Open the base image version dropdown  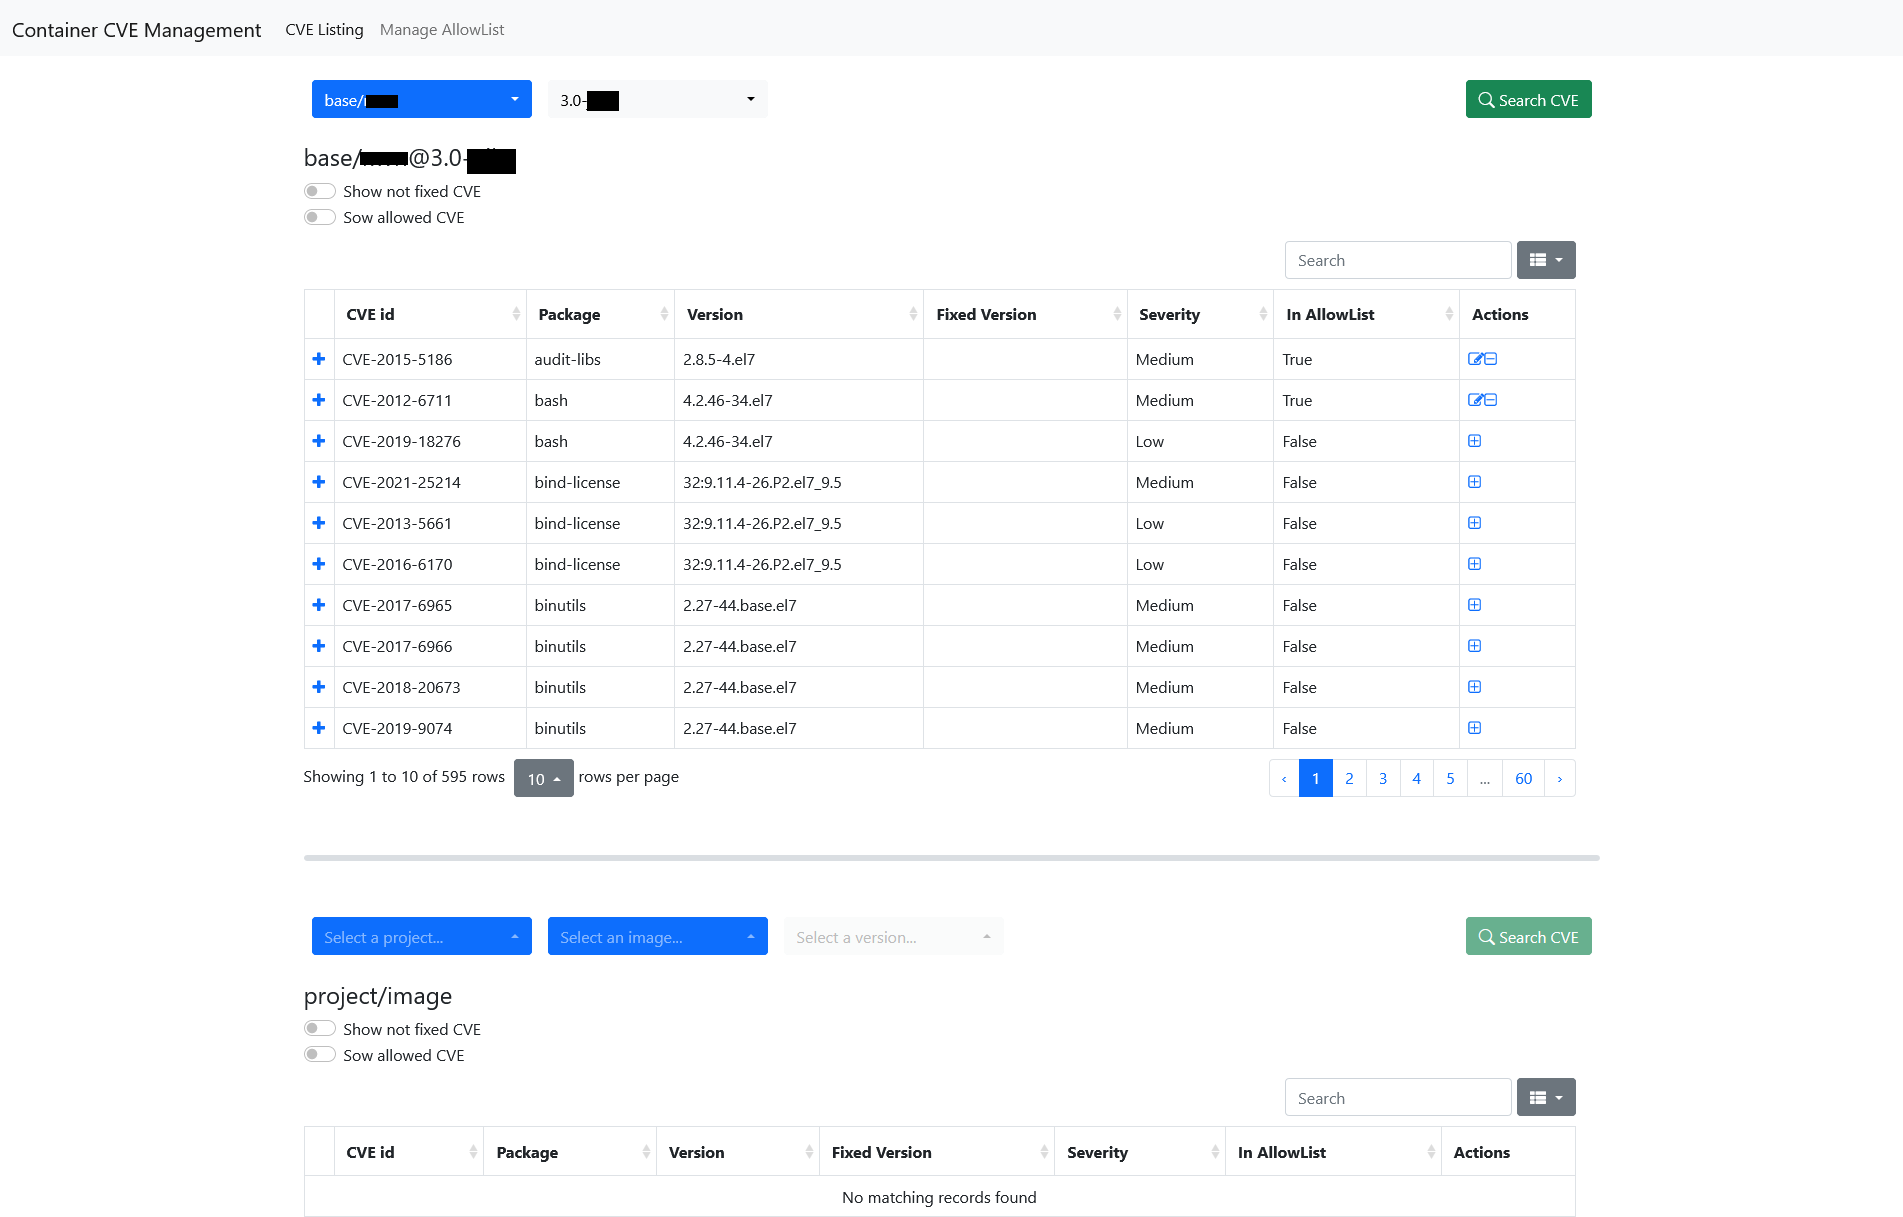coord(656,99)
